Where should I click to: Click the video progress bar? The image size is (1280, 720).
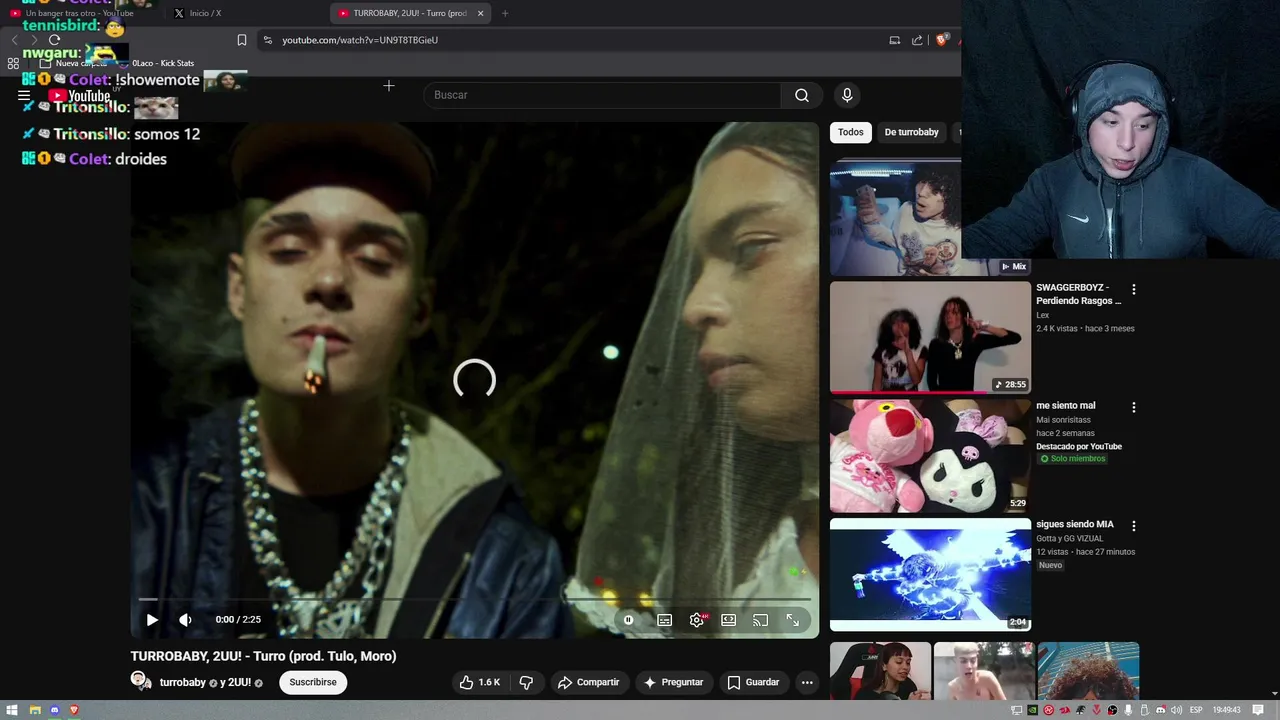[475, 599]
